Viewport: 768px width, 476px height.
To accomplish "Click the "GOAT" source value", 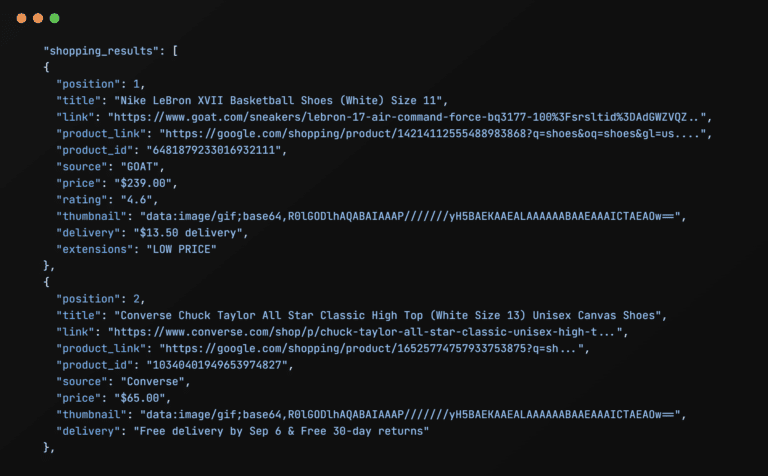I will [140, 167].
